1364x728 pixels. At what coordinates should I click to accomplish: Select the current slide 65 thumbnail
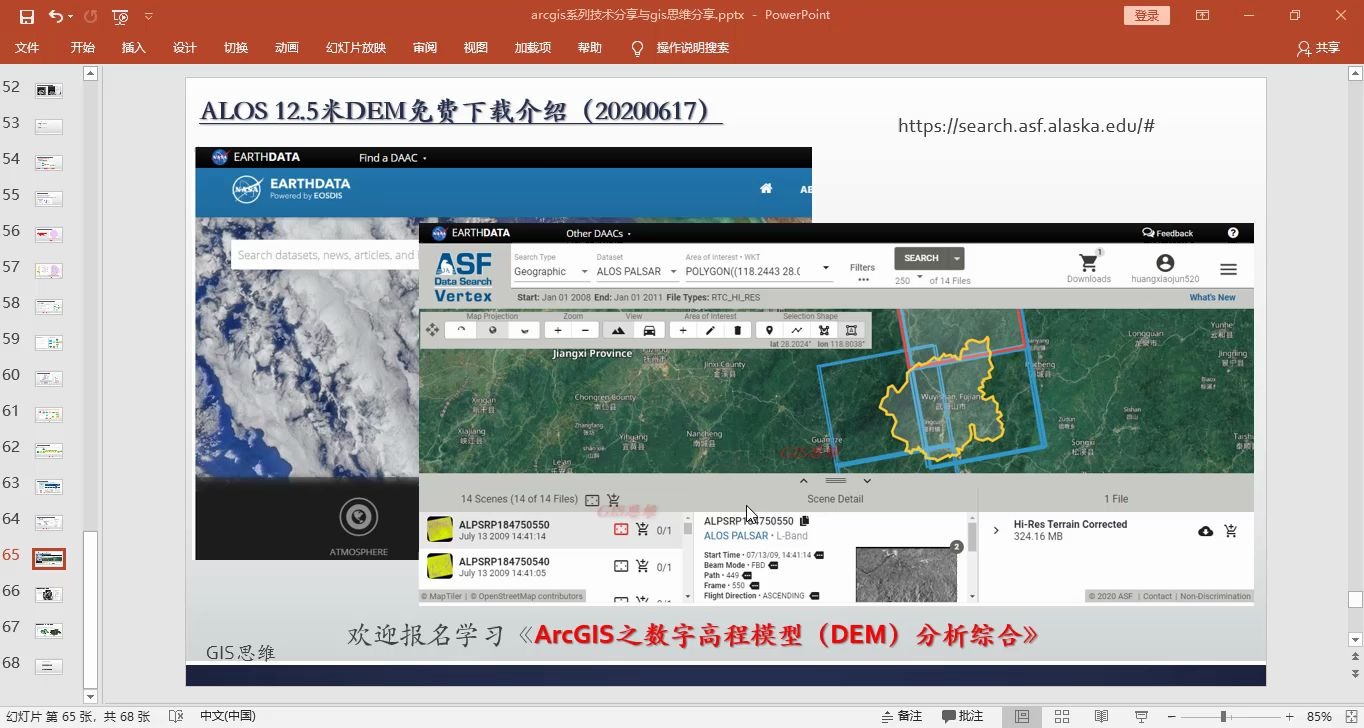tap(49, 558)
